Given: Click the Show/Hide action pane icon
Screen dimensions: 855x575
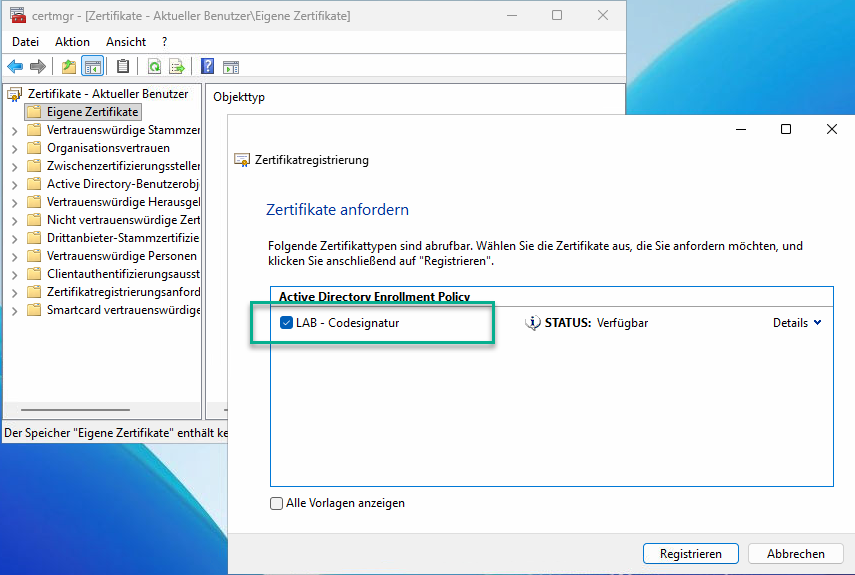Looking at the screenshot, I should (x=231, y=67).
